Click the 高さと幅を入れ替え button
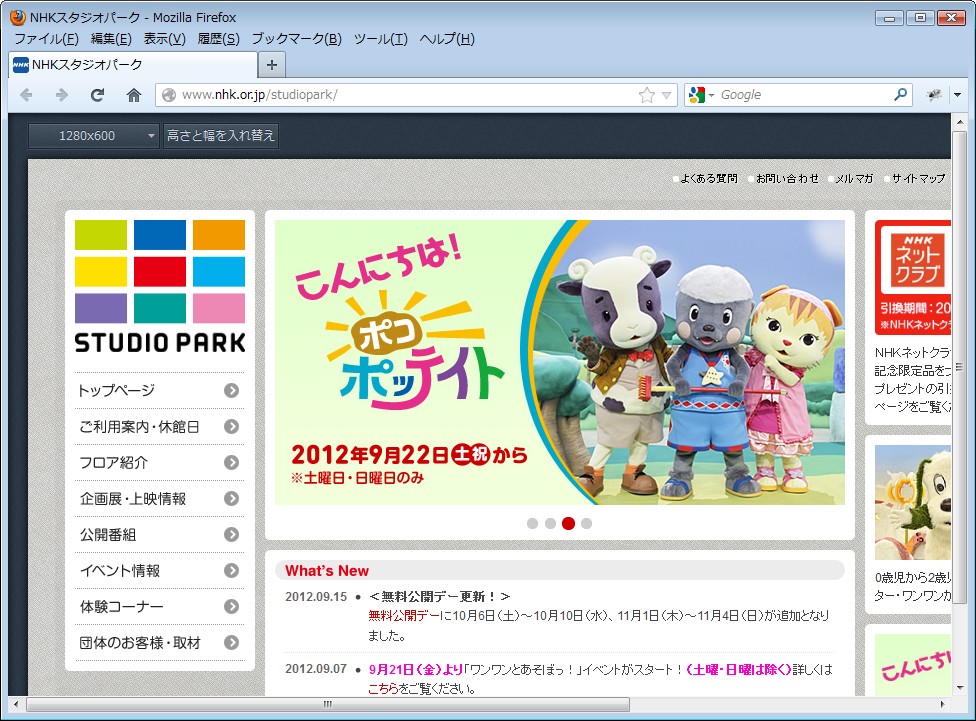Screen dimensions: 976x721 pos(220,136)
